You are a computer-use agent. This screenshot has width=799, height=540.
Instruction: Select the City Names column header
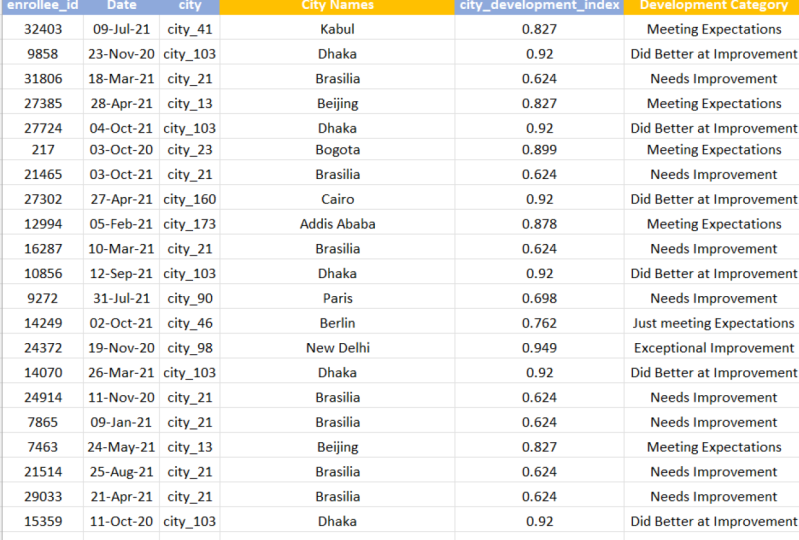[337, 6]
